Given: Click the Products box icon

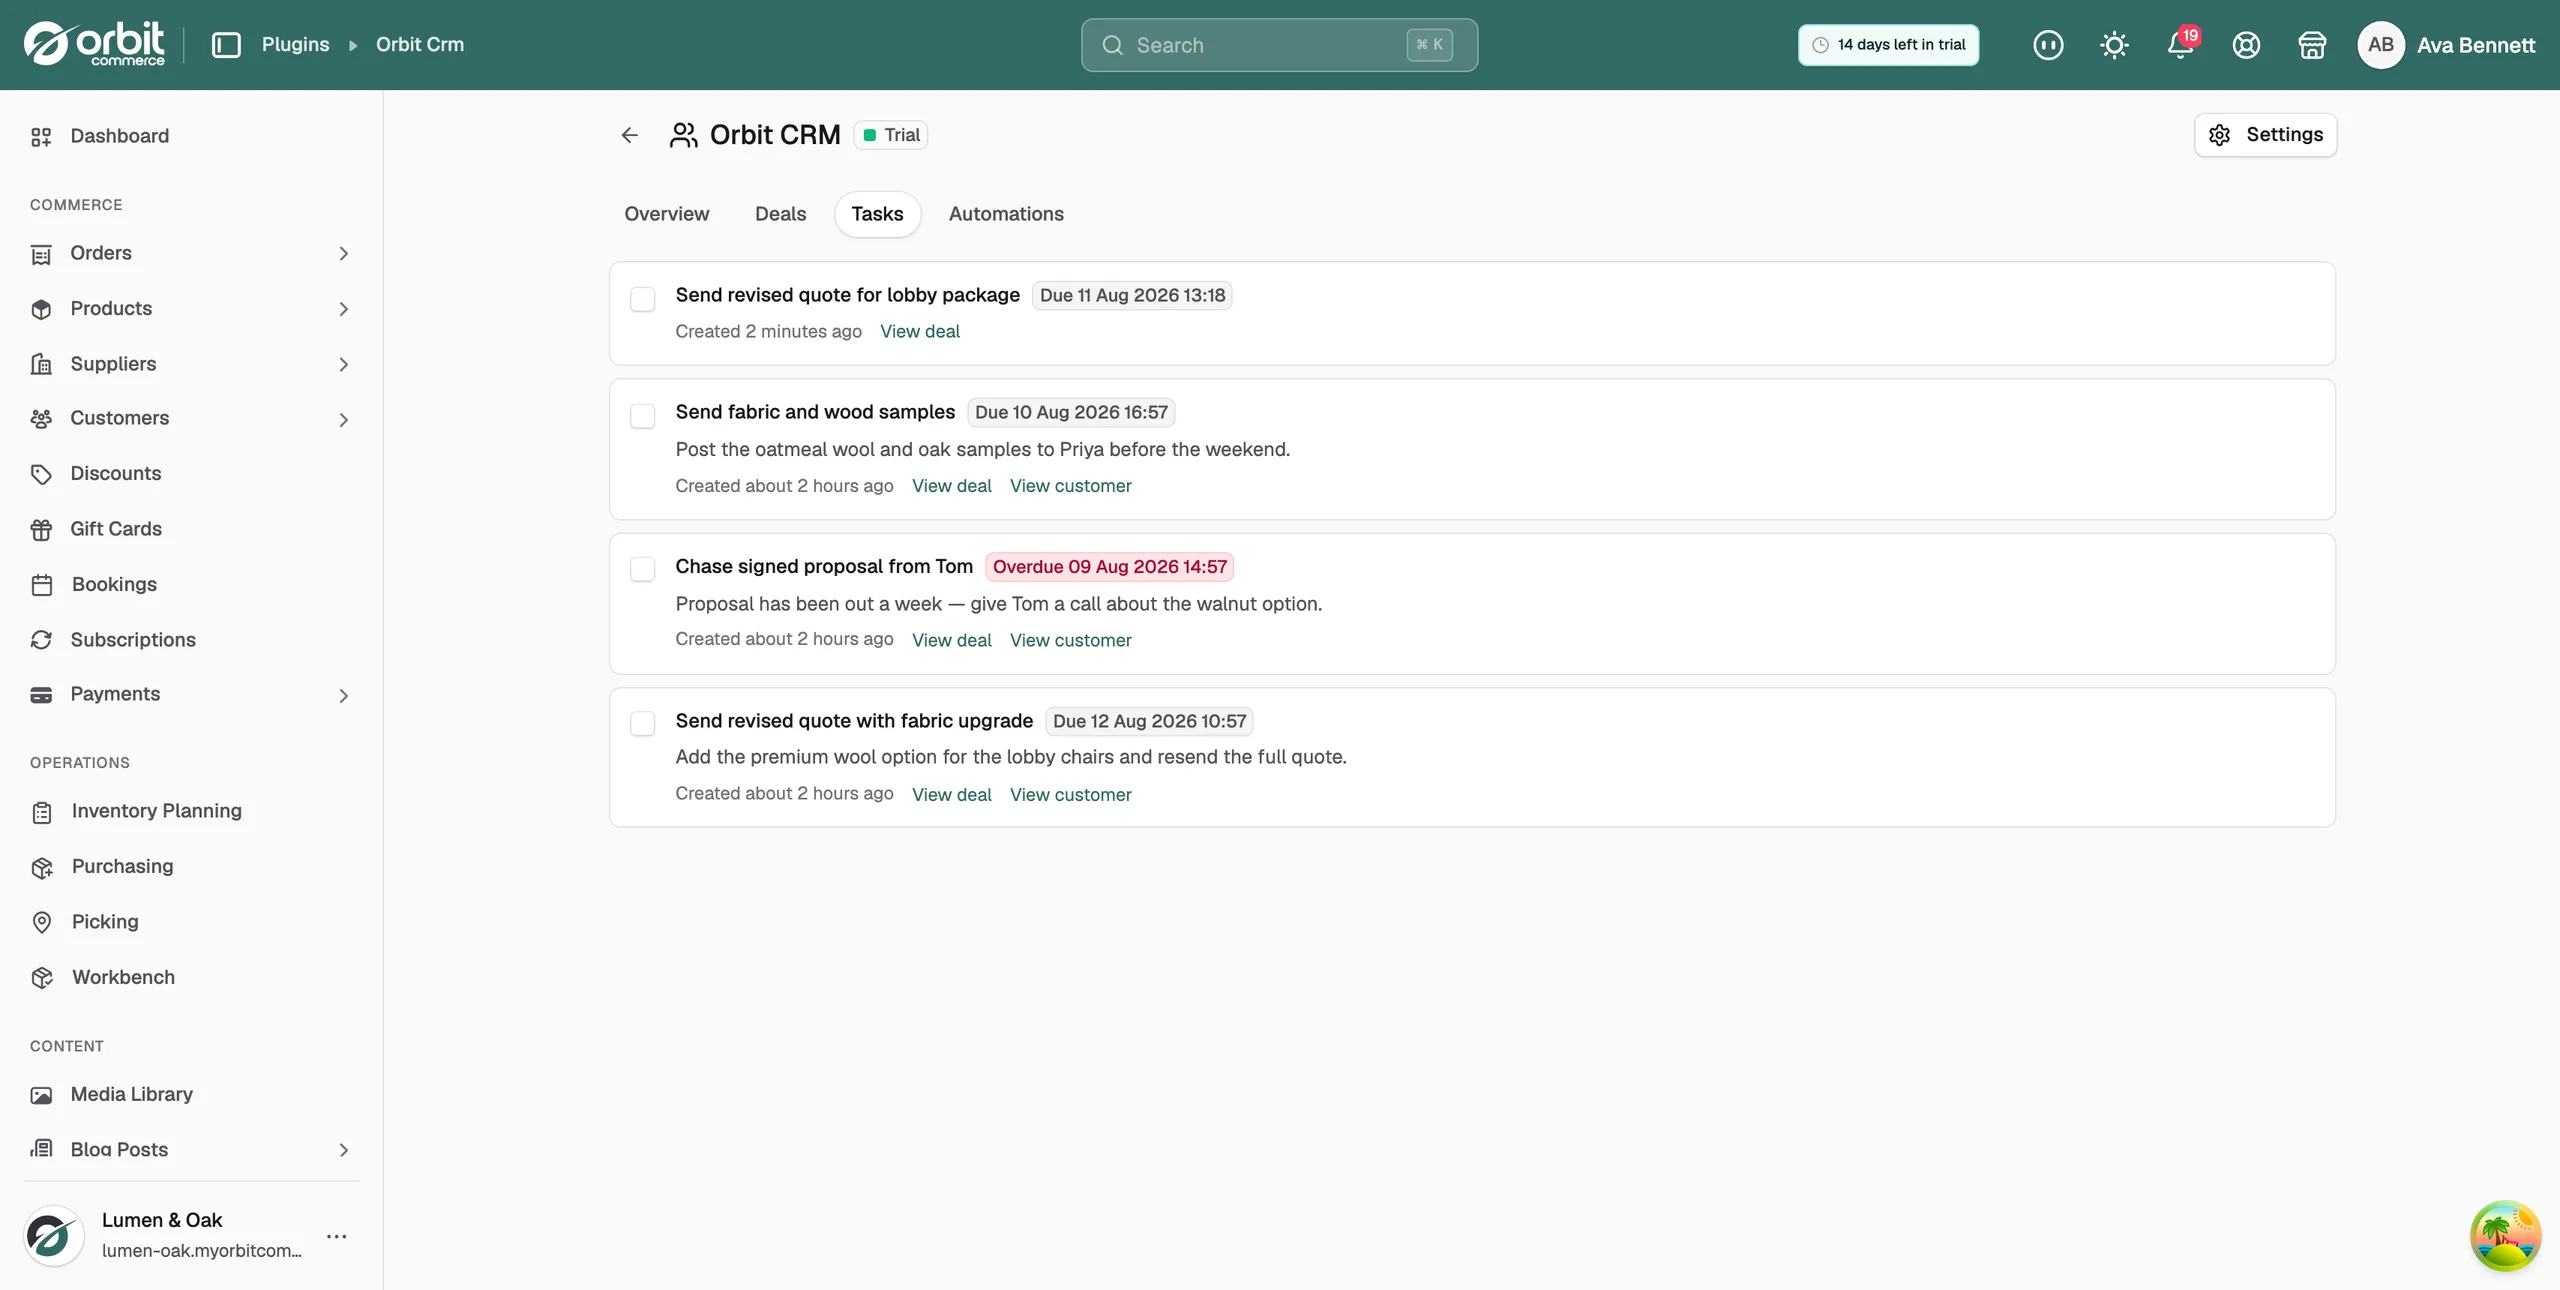Looking at the screenshot, I should (41, 309).
